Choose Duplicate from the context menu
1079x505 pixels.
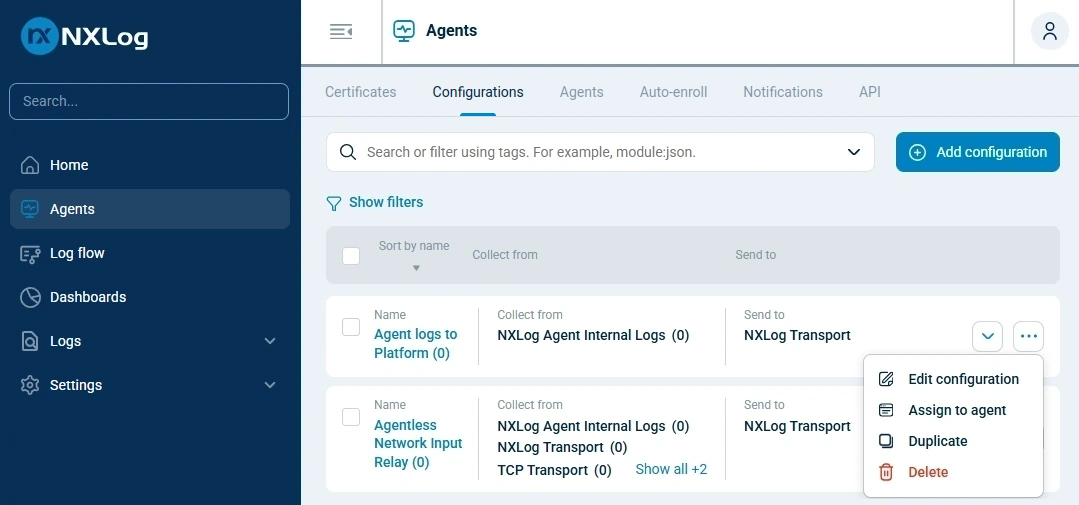click(953, 441)
